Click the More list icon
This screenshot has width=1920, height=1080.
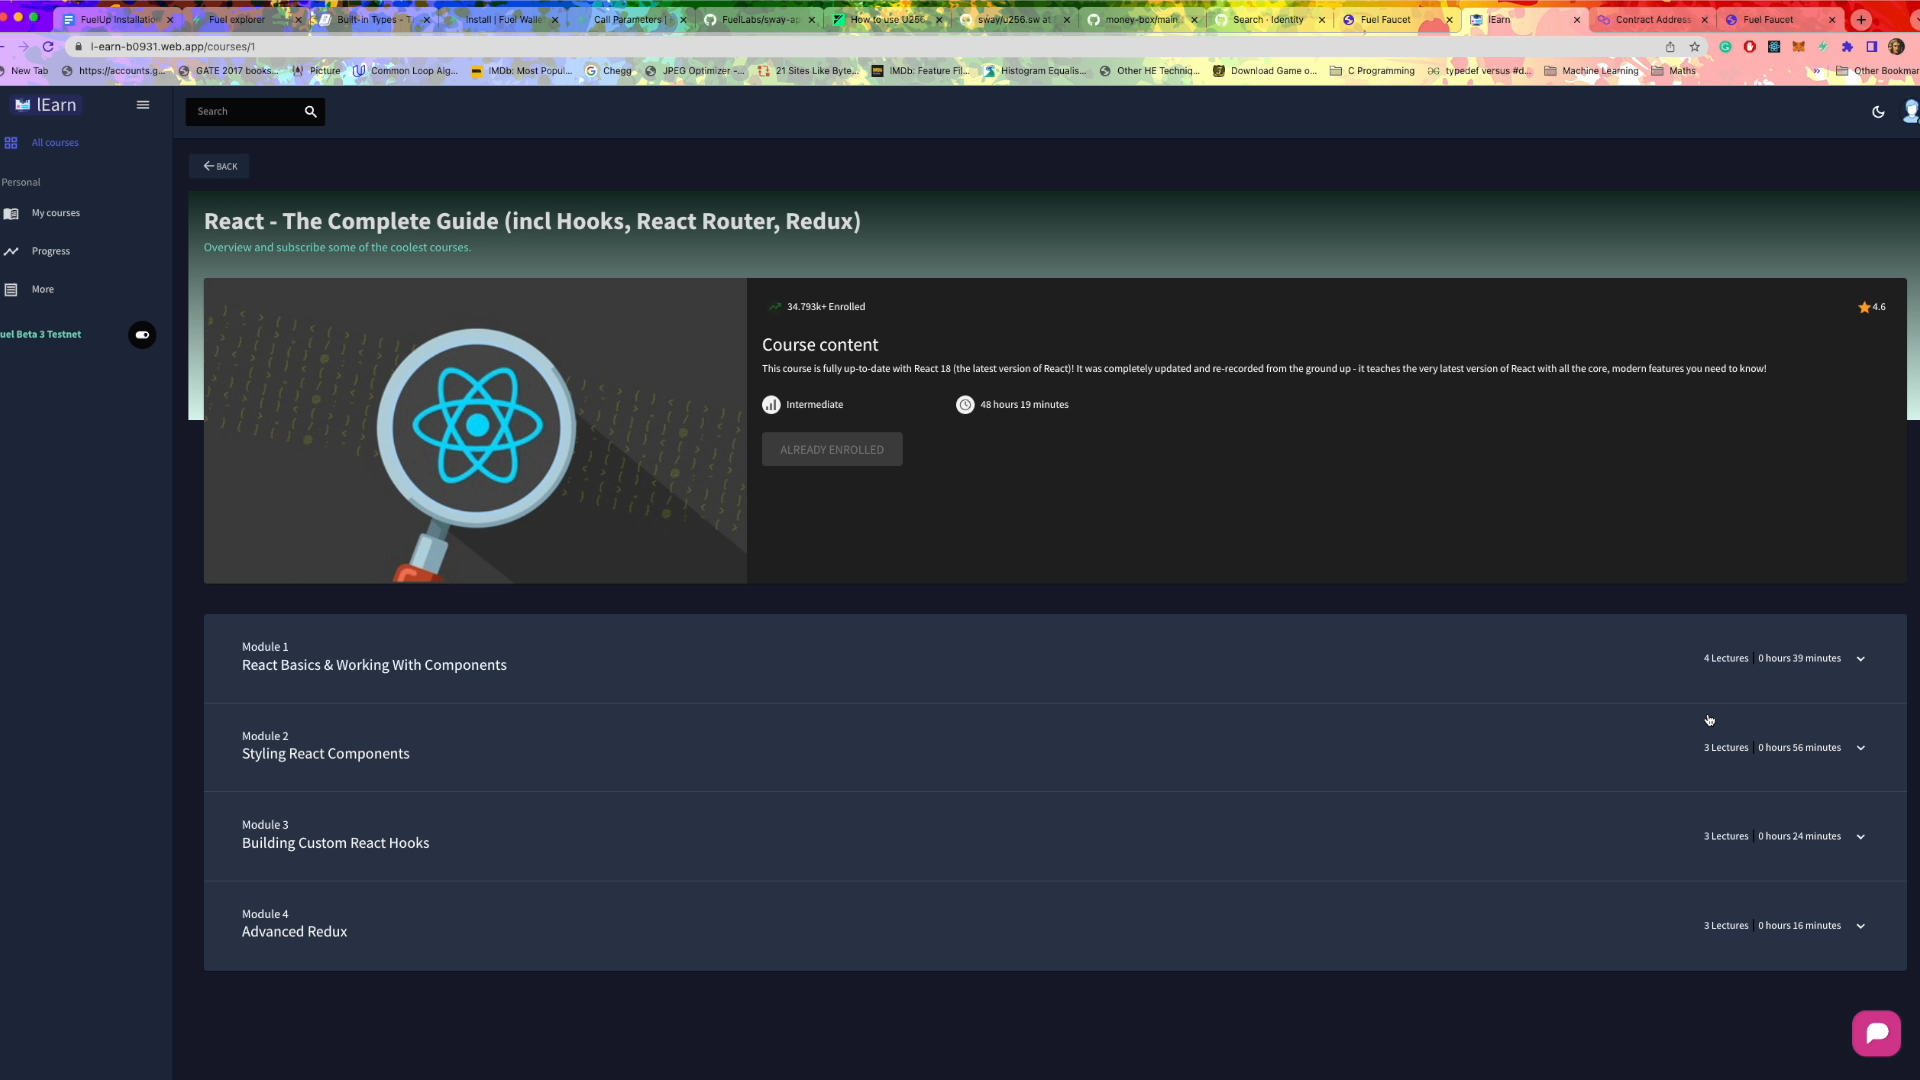click(11, 290)
